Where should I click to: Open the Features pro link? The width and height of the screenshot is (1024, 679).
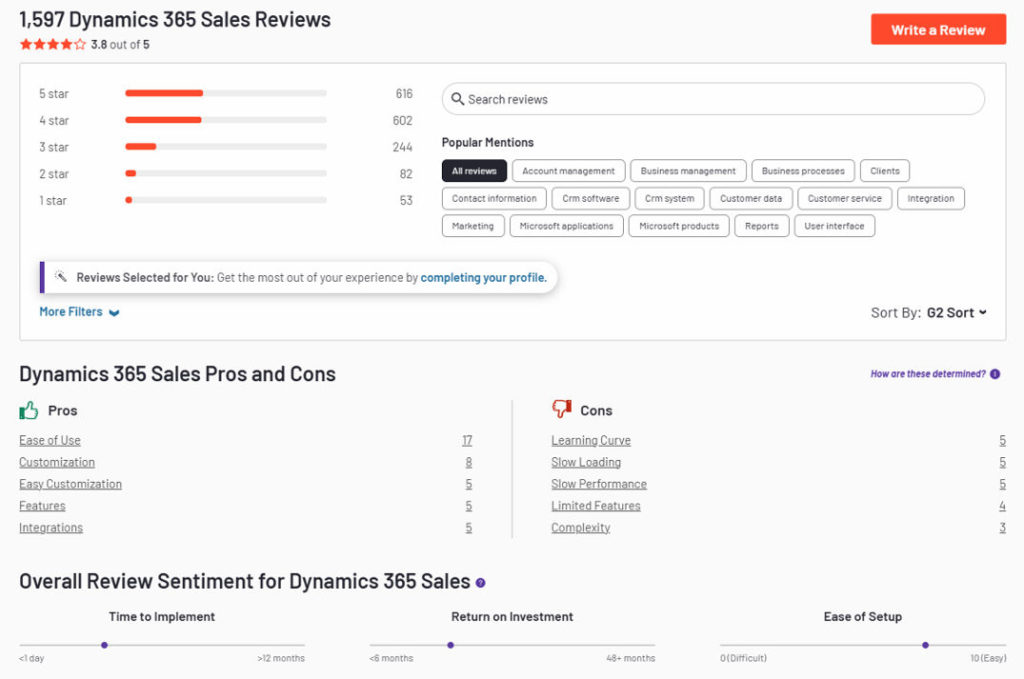tap(42, 506)
